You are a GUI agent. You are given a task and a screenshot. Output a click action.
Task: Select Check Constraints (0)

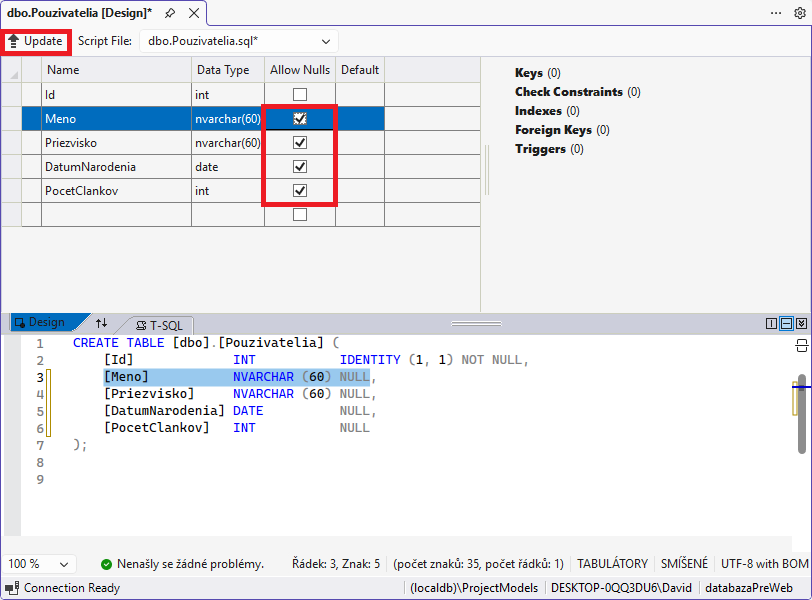tap(577, 92)
